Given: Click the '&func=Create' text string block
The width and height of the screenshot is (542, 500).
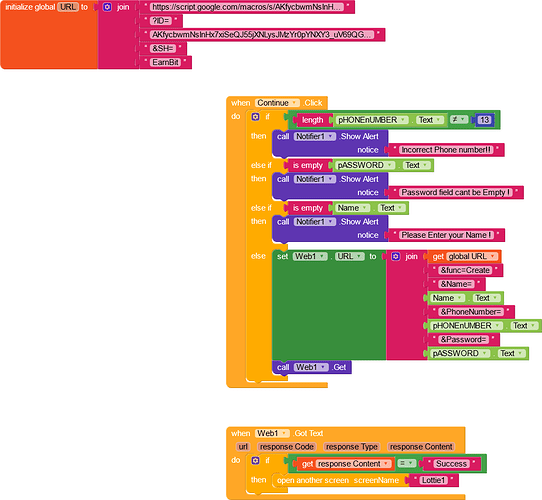Looking at the screenshot, I should [x=465, y=270].
